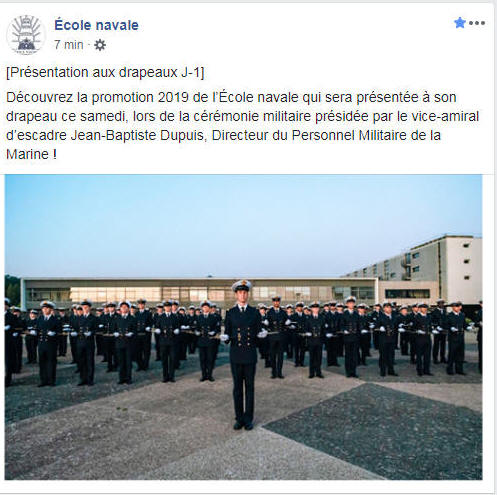This screenshot has height=495, width=497.
Task: Open the ceremony formation photo
Action: 243,327
